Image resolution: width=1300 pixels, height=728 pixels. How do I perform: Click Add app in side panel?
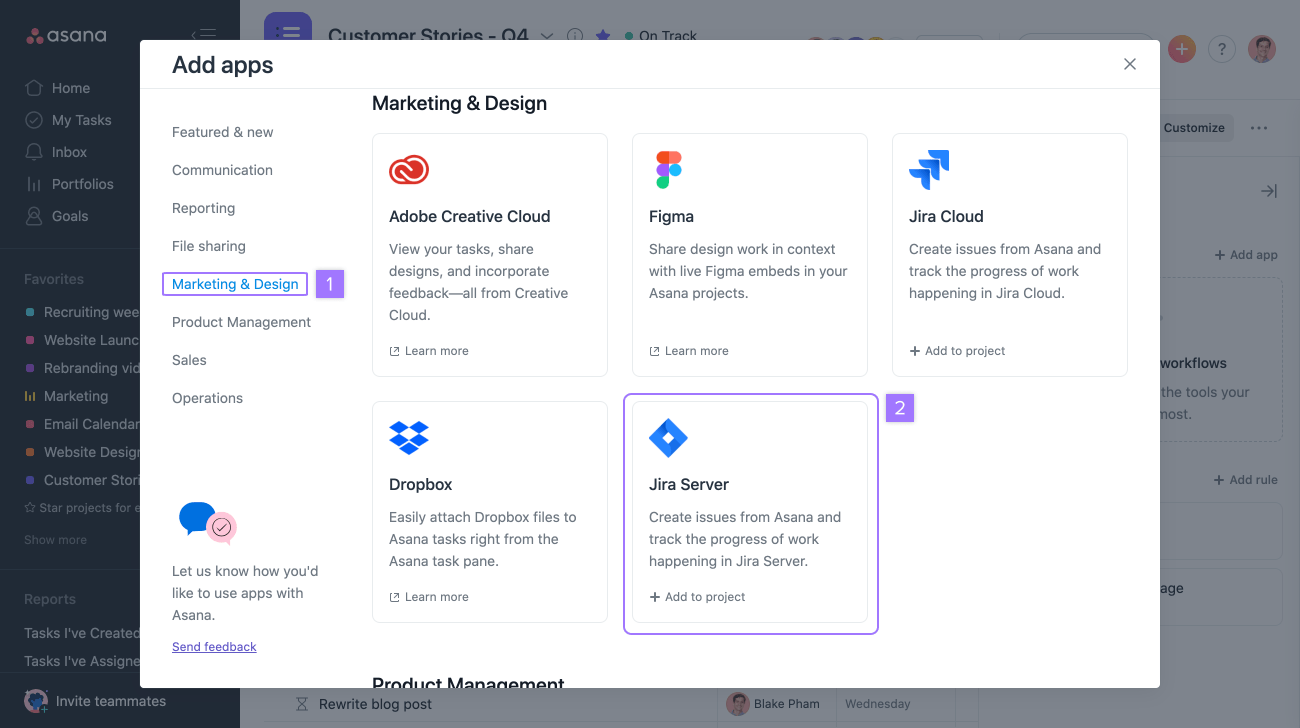click(x=1246, y=255)
